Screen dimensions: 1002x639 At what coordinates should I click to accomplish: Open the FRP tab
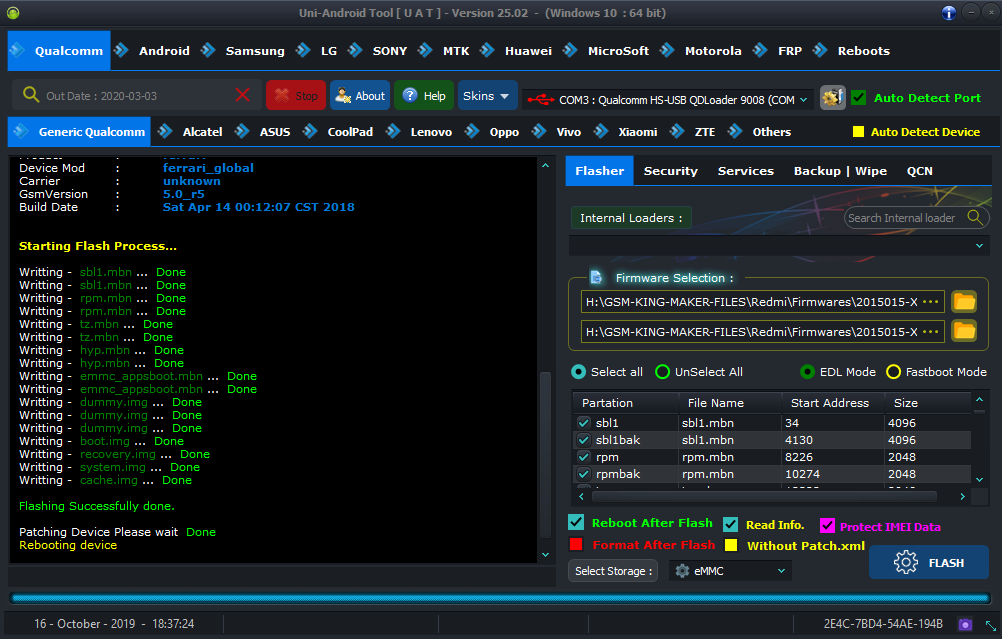(790, 50)
